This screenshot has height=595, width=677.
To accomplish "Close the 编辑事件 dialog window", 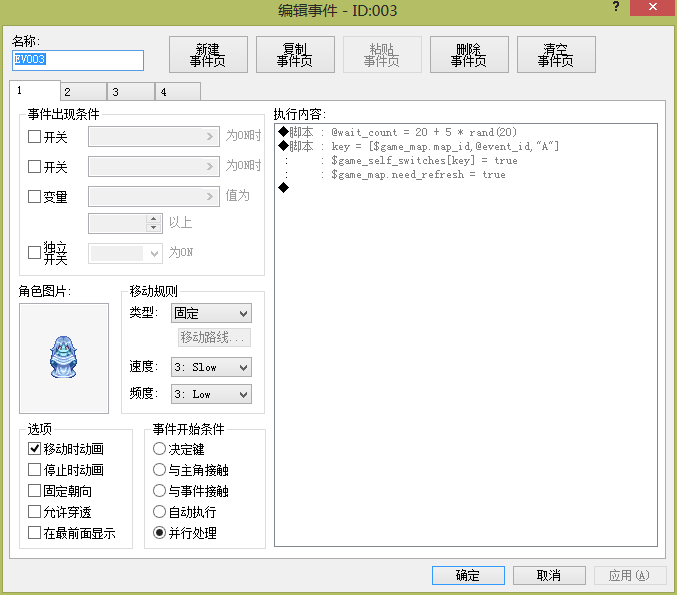I will pyautogui.click(x=652, y=7).
